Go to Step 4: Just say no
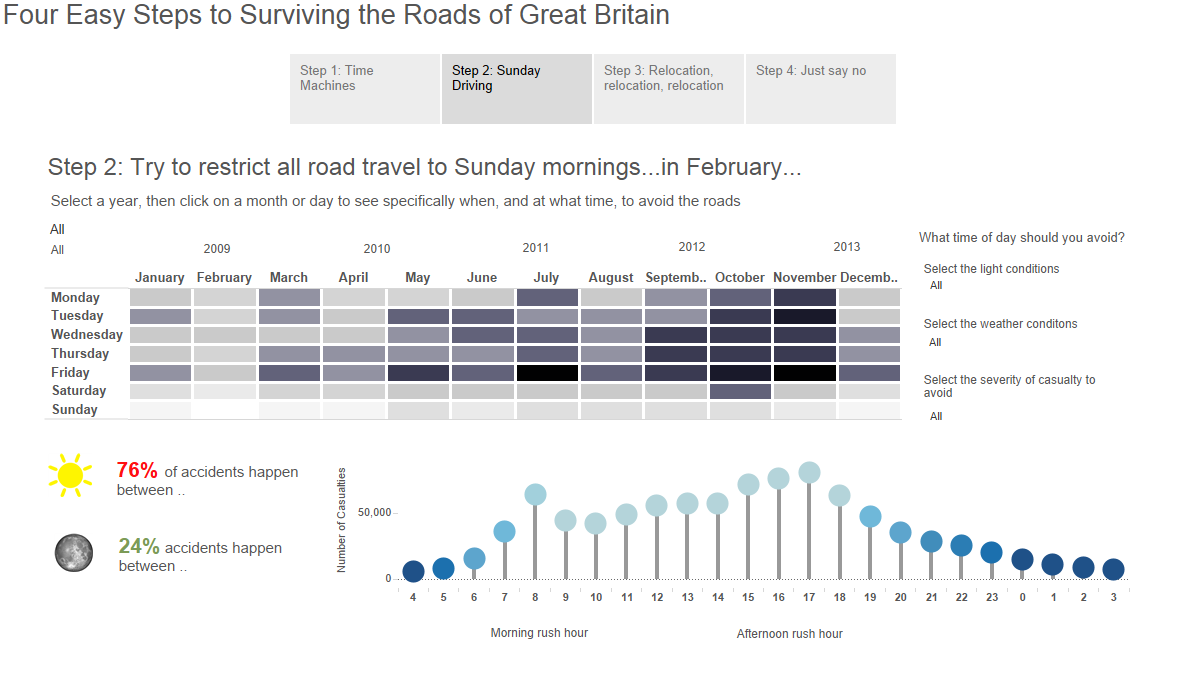Screen dimensions: 1184x684 coord(820,88)
